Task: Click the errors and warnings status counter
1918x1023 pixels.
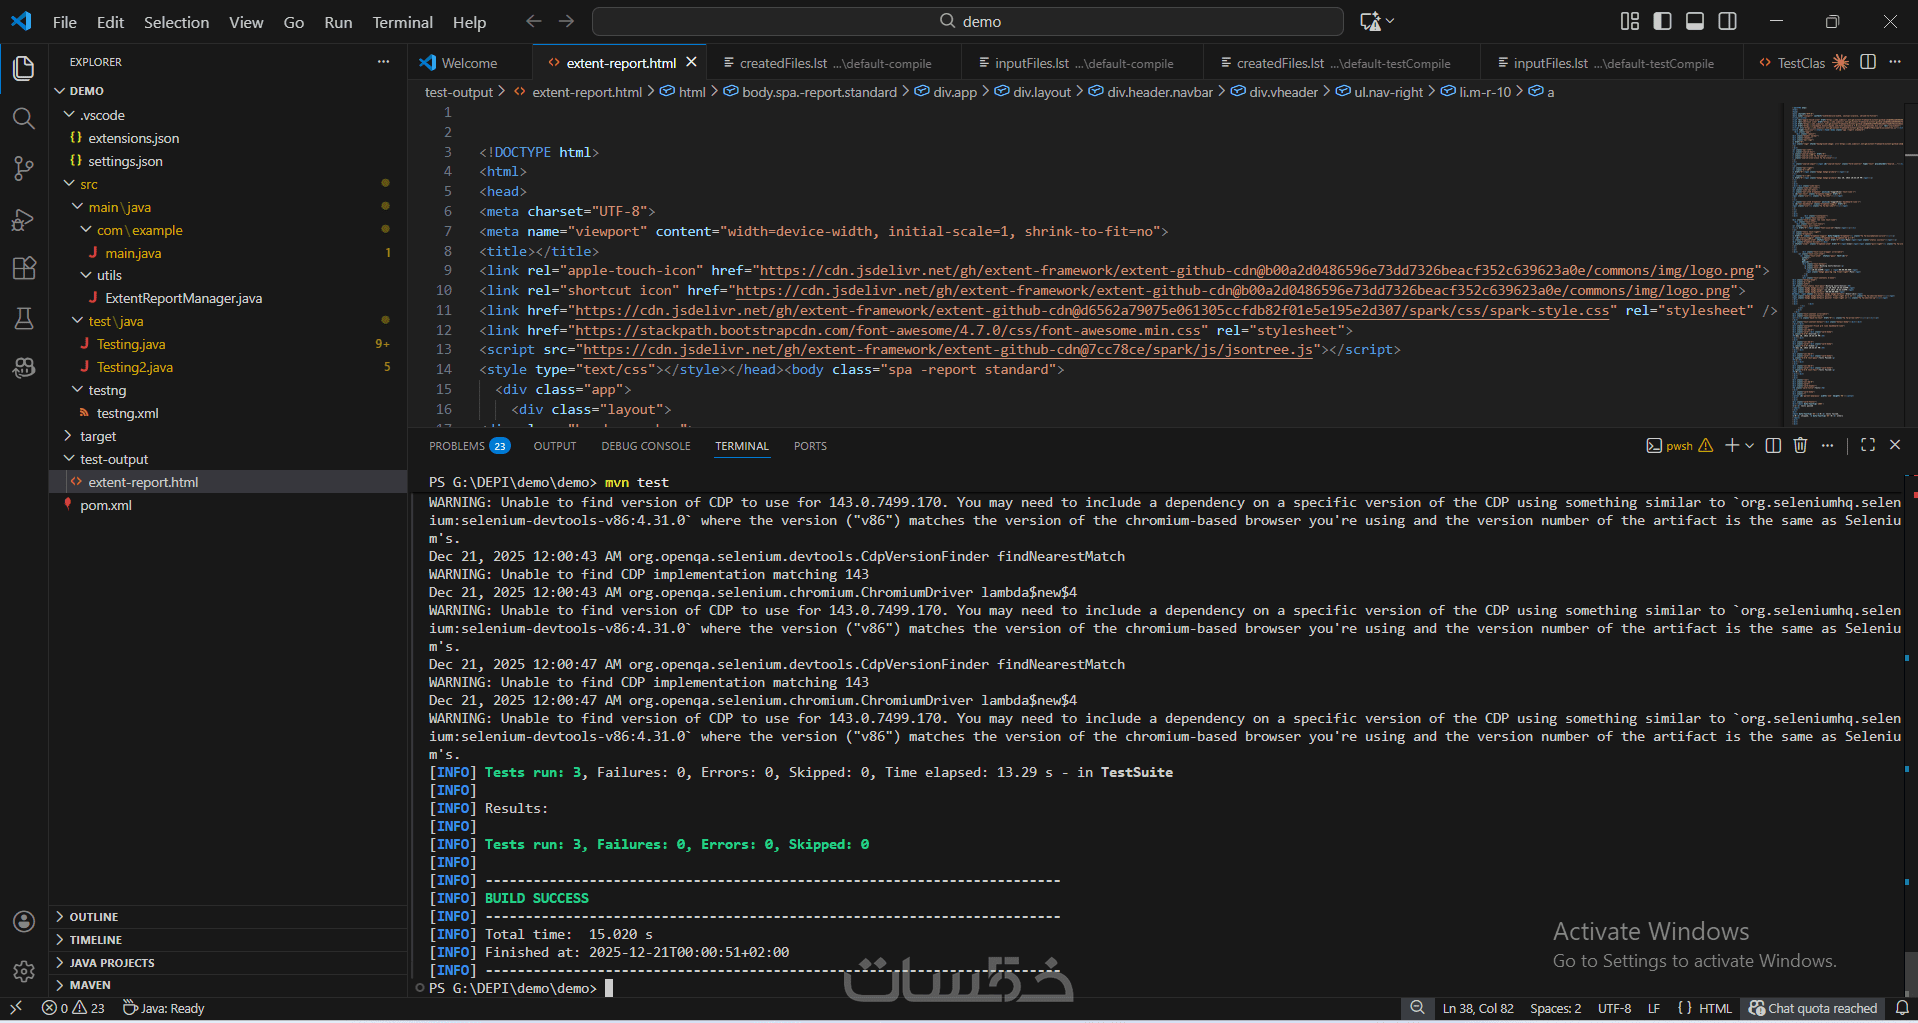Action: [73, 1008]
